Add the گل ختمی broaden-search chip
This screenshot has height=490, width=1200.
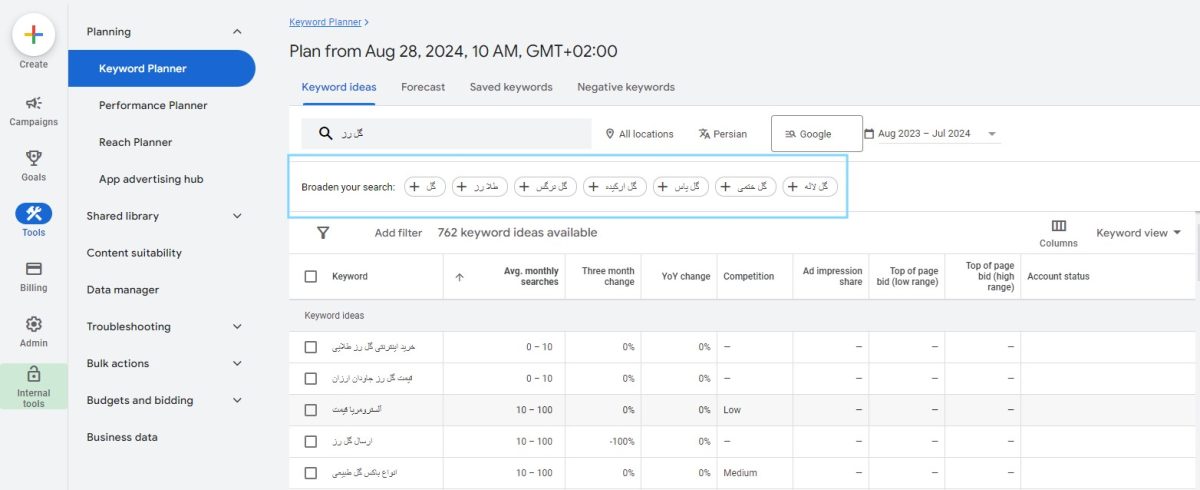click(746, 186)
